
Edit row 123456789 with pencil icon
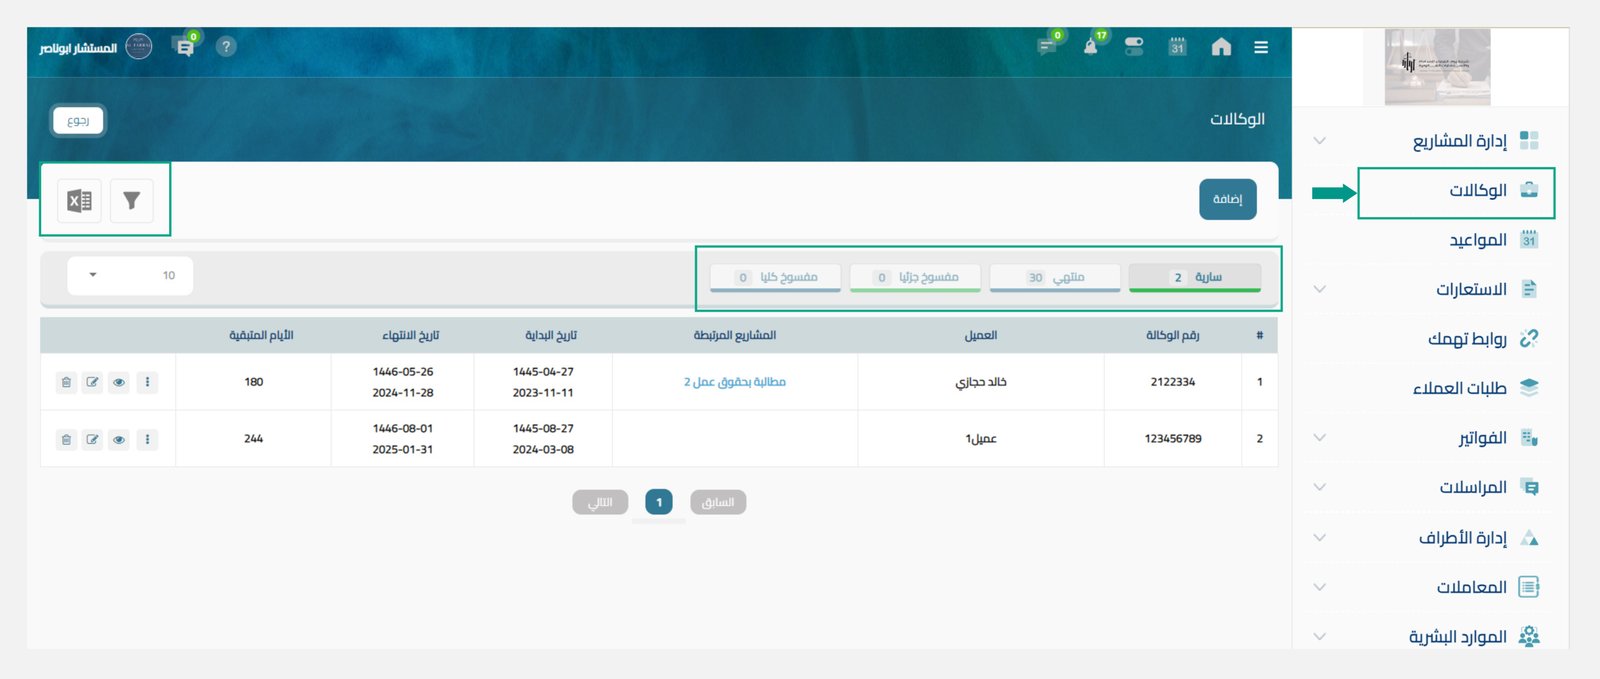tap(92, 439)
